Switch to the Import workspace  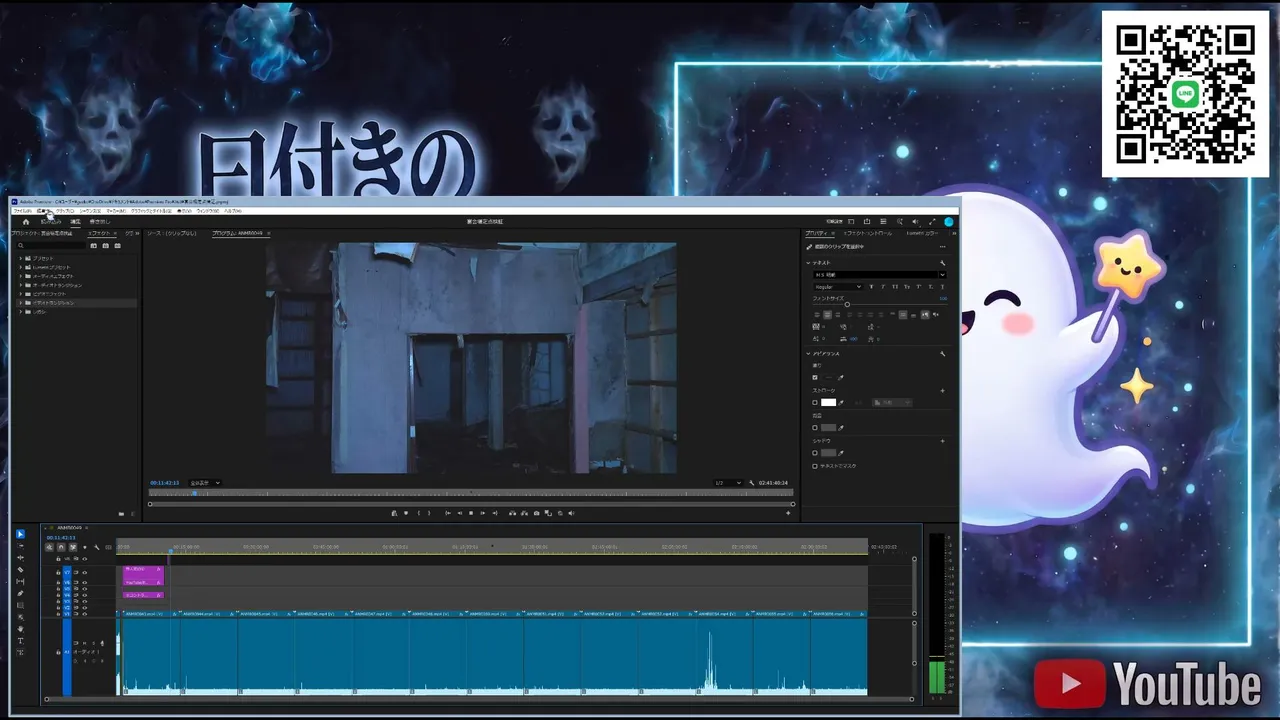(51, 222)
